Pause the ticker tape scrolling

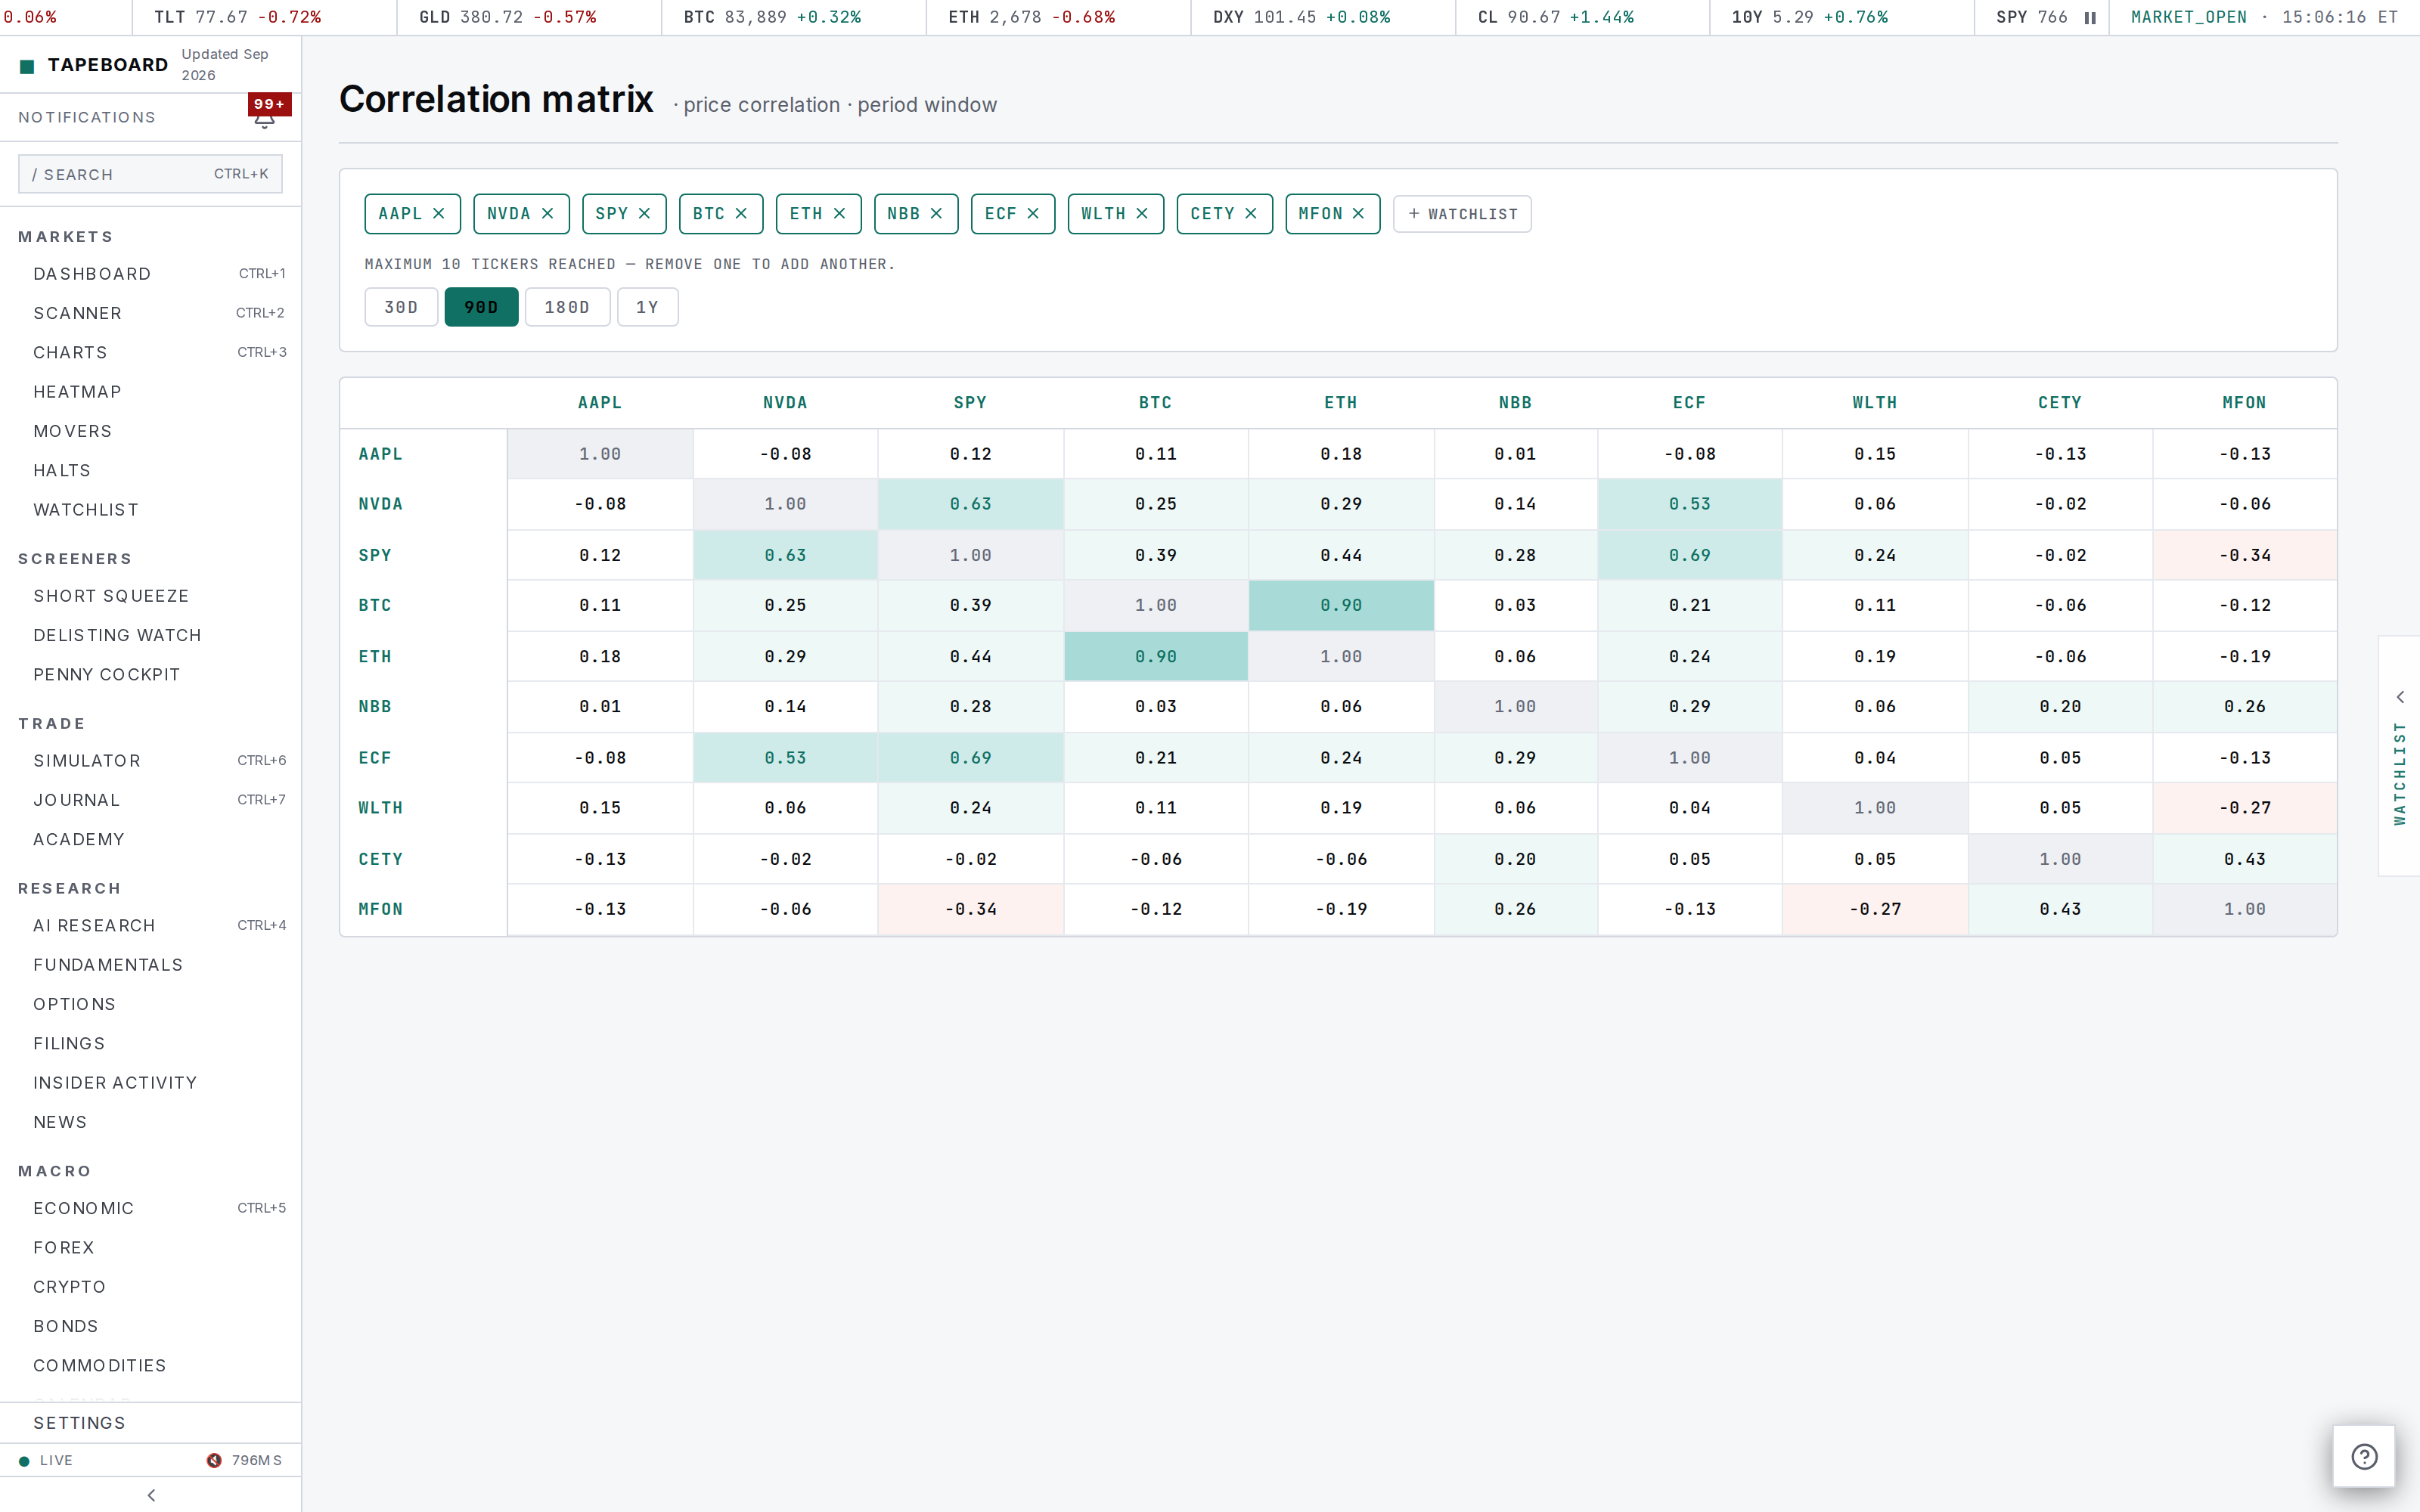(x=2090, y=17)
